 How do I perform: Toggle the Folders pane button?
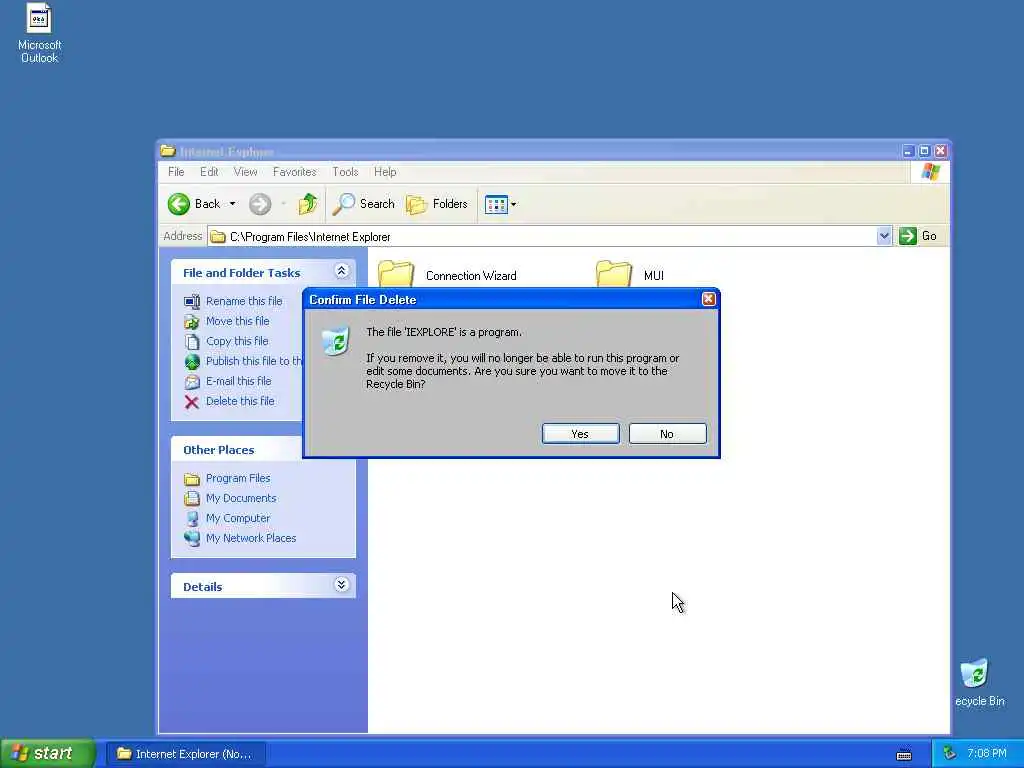tap(436, 204)
